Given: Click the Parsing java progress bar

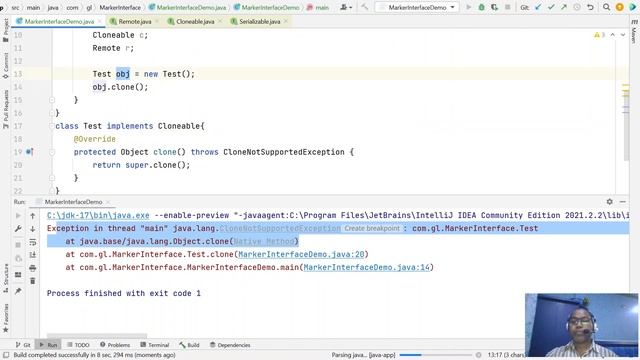Looking at the screenshot, I should point(435,355).
